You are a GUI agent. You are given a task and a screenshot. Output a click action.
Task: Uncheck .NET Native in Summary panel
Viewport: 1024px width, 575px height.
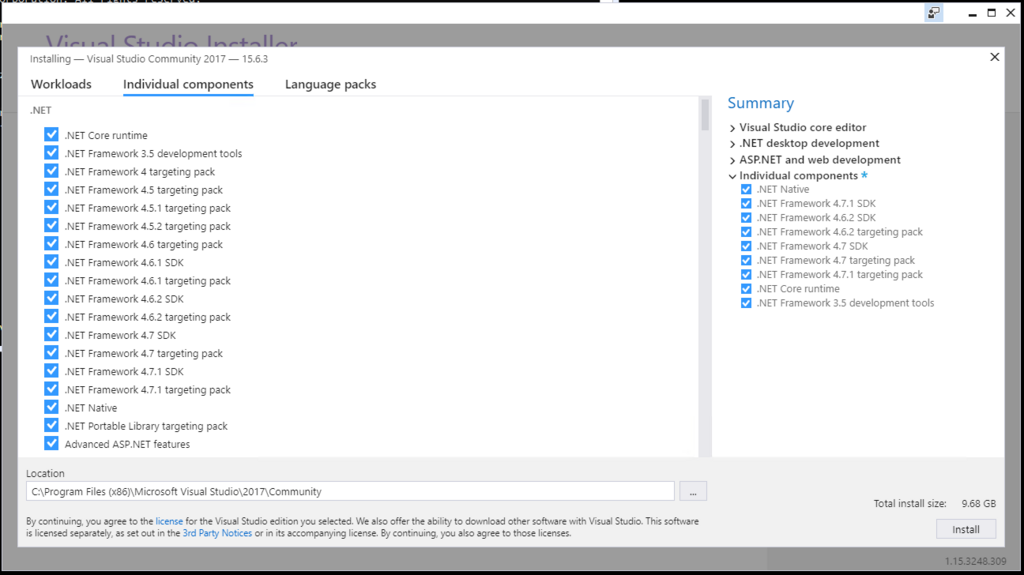(746, 189)
